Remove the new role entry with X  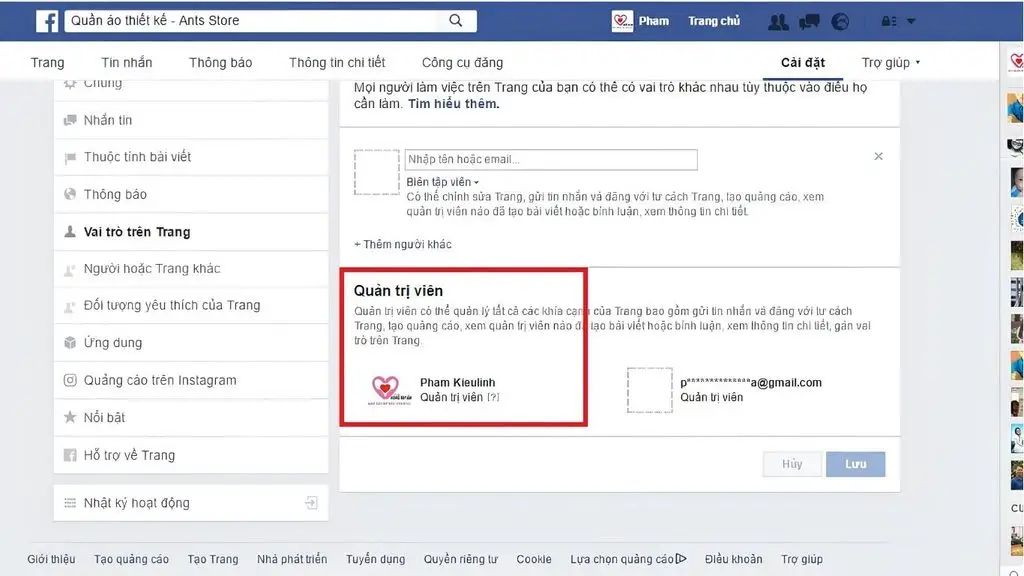pyautogui.click(x=878, y=156)
